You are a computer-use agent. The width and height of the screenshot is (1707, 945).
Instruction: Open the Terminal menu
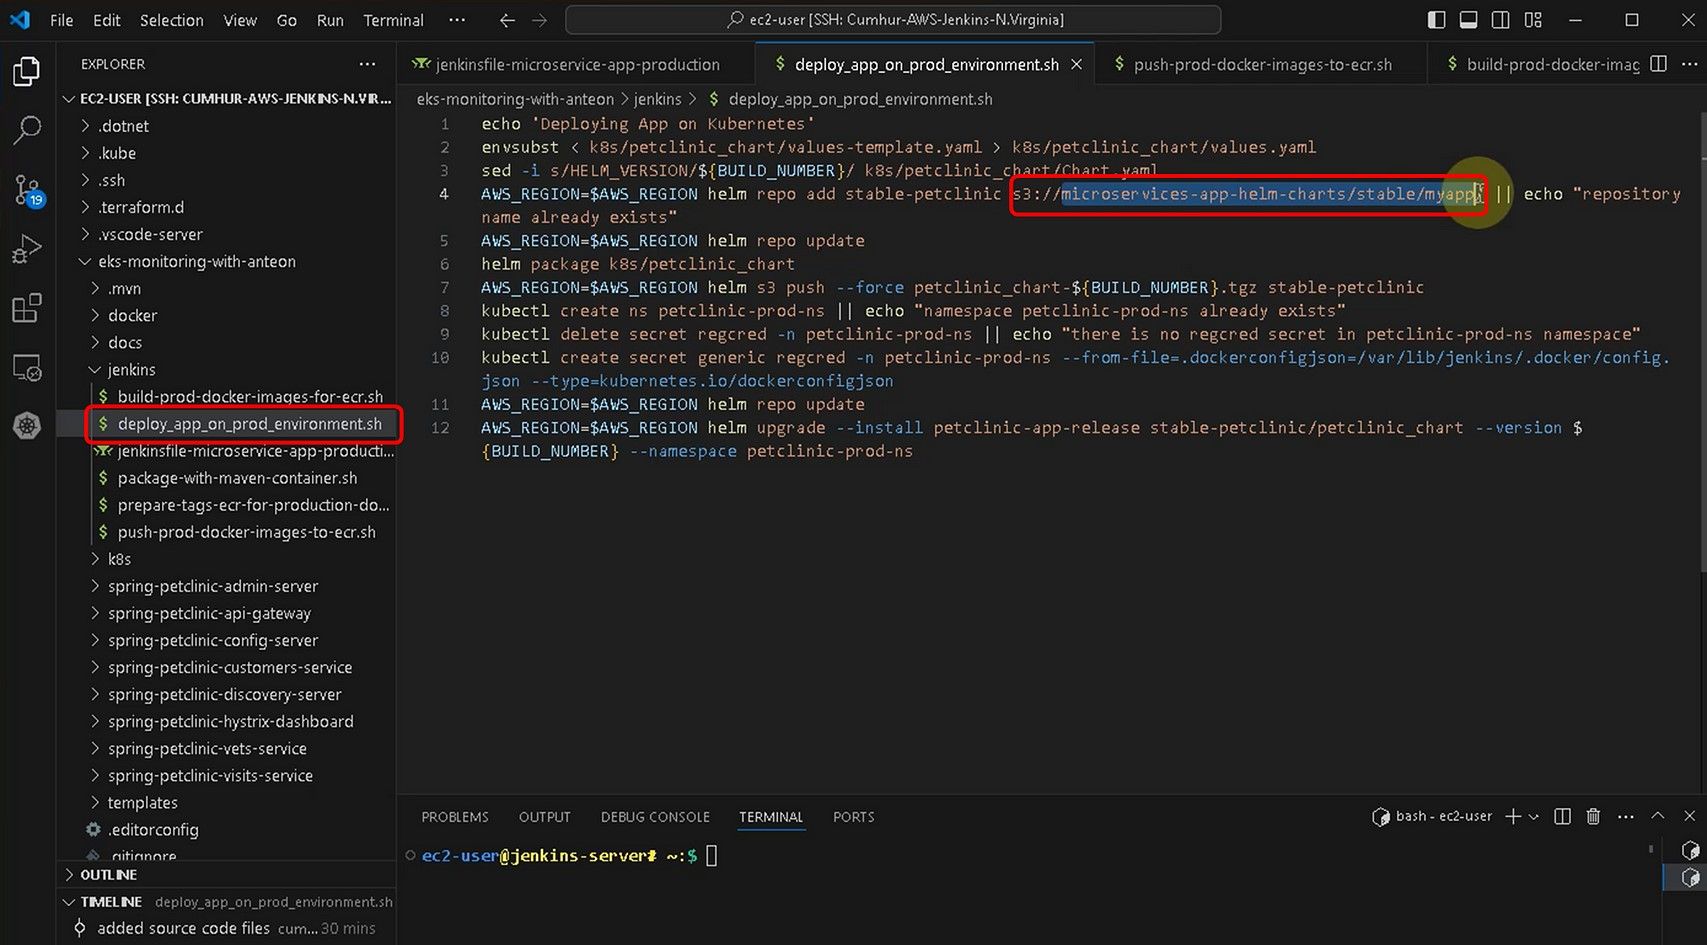point(393,20)
